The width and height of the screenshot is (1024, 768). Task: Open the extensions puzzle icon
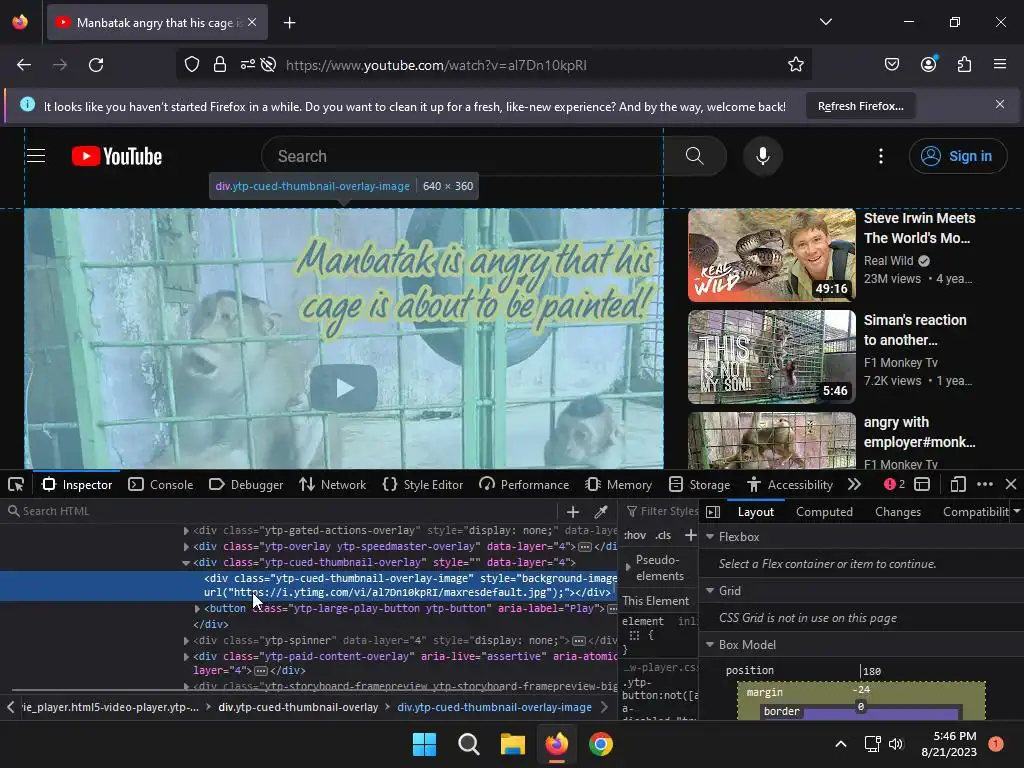964,64
